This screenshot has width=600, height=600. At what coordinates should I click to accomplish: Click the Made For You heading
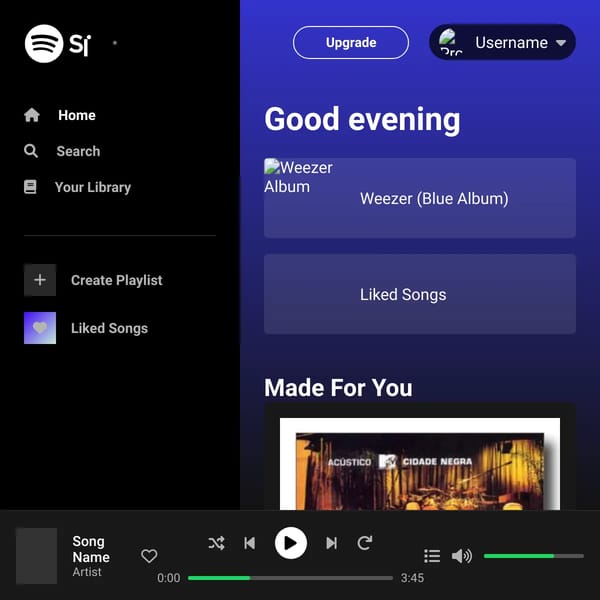click(x=338, y=388)
